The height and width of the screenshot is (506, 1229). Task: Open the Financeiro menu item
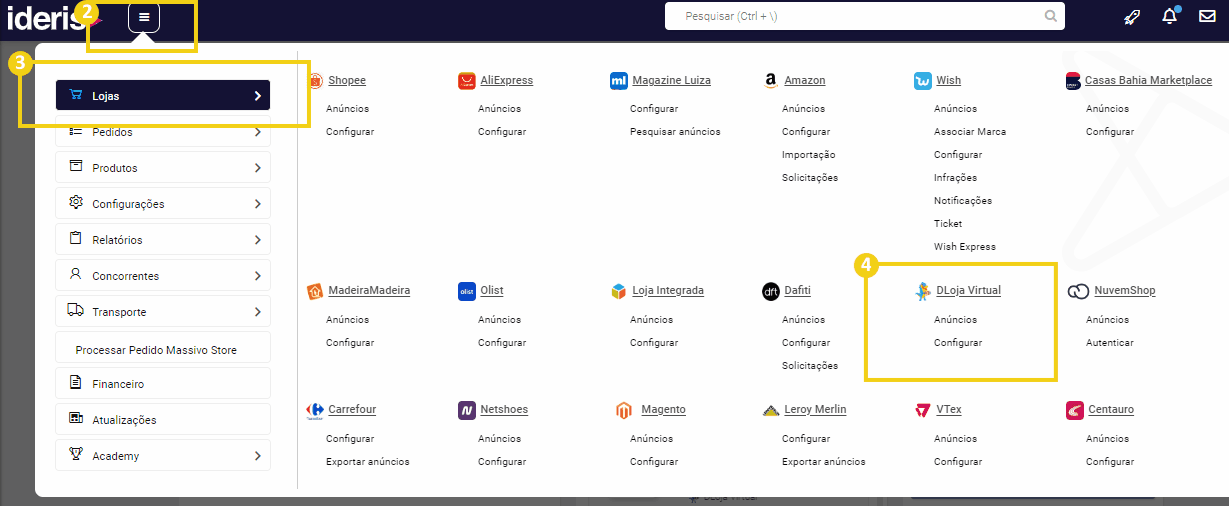[x=163, y=384]
